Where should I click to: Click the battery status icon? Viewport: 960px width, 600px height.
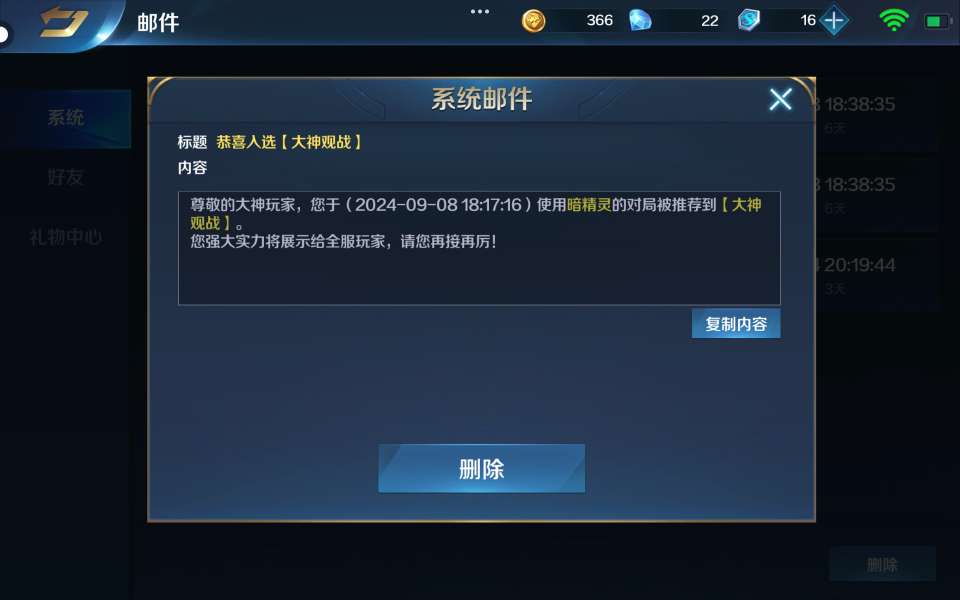coord(936,21)
